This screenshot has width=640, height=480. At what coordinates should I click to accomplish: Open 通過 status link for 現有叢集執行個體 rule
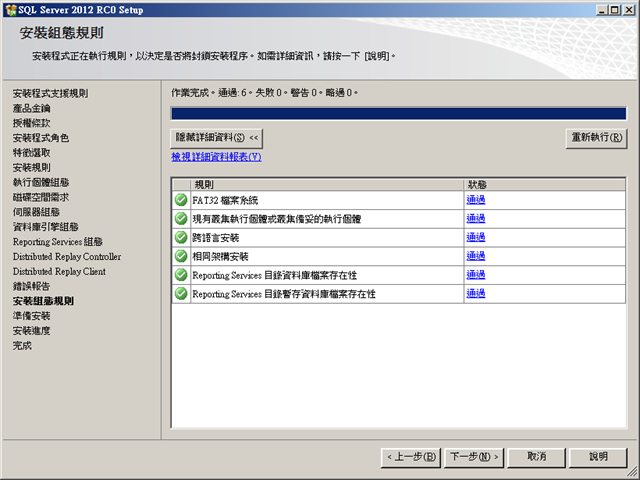tap(476, 218)
